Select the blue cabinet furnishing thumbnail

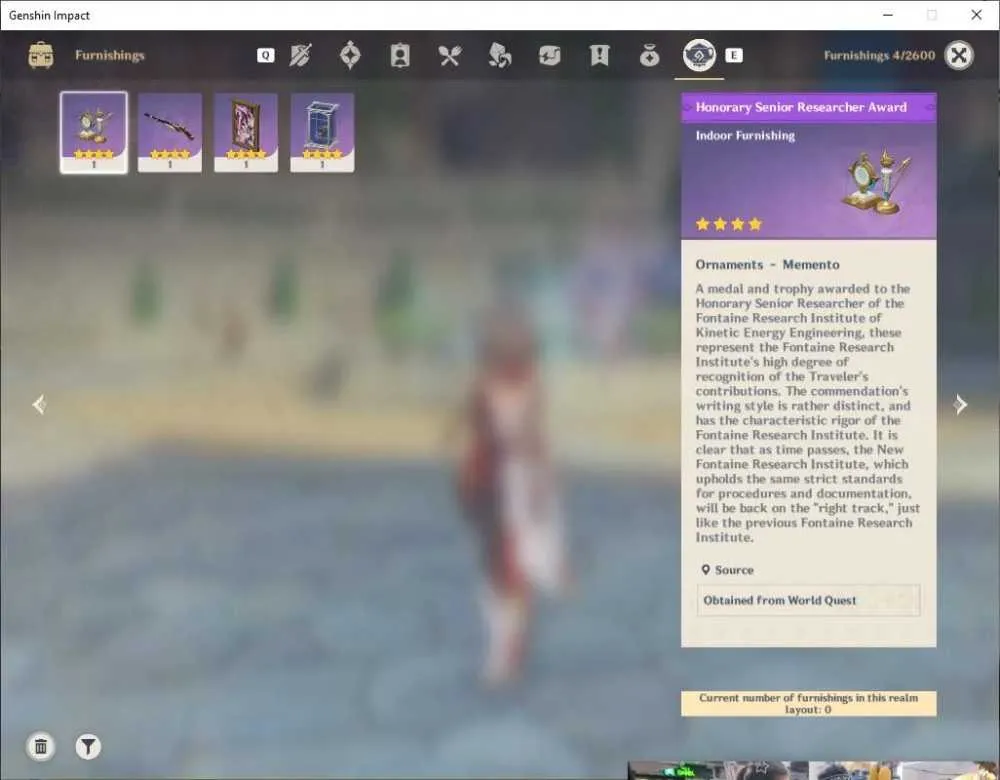point(322,132)
